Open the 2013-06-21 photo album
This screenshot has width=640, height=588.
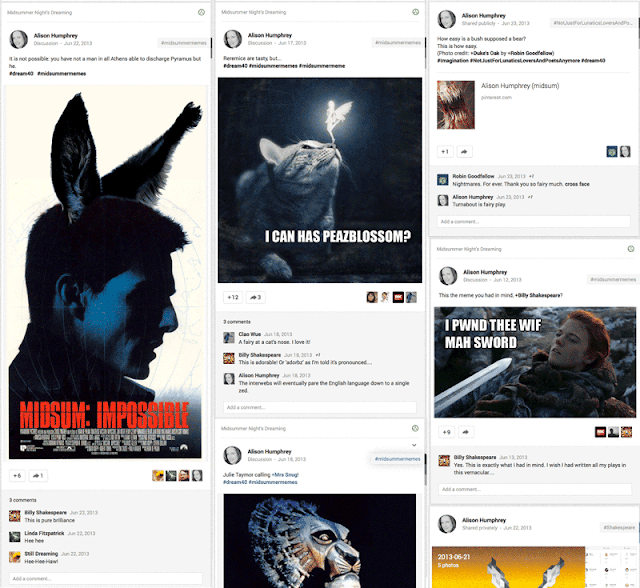coord(509,567)
